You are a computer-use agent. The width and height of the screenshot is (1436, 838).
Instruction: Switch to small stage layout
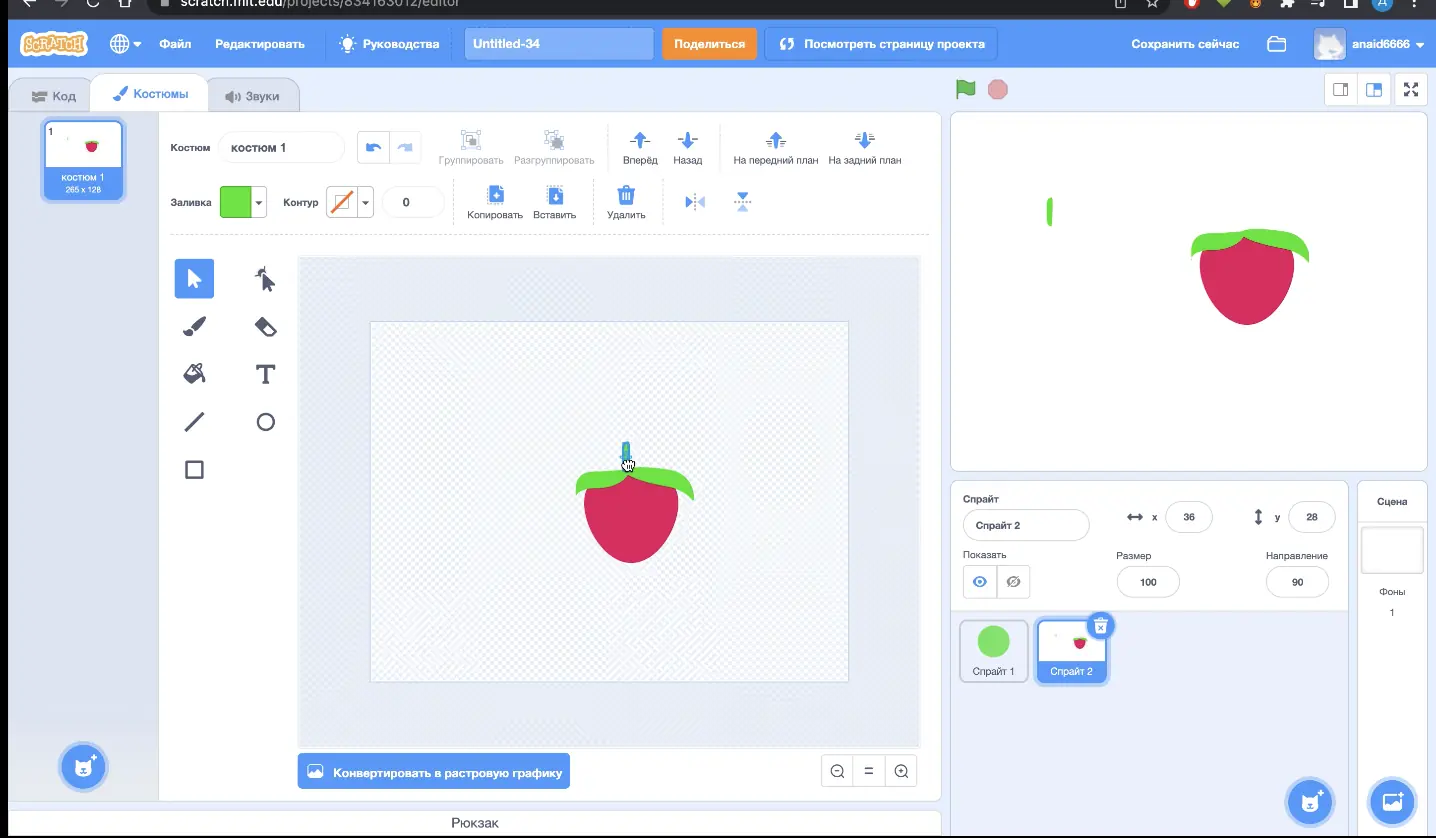tap(1341, 89)
